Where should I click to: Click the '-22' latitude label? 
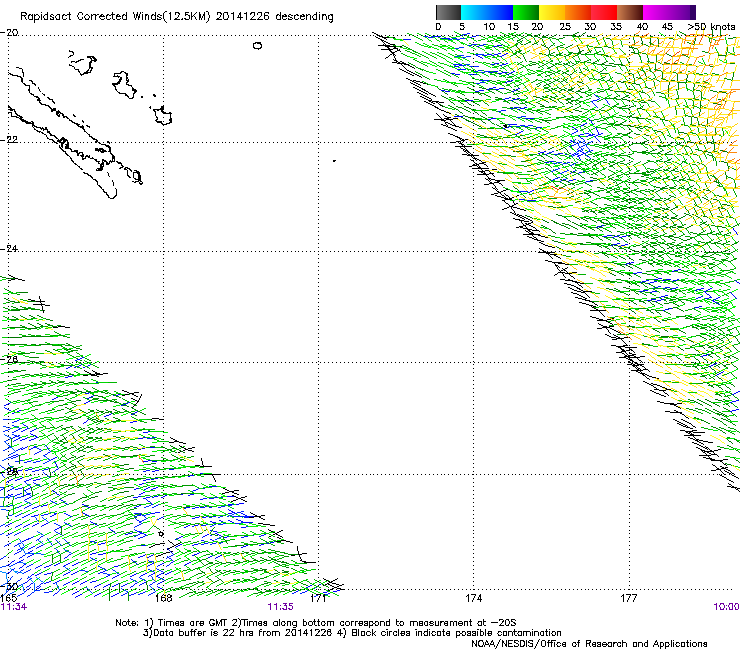click(9, 140)
